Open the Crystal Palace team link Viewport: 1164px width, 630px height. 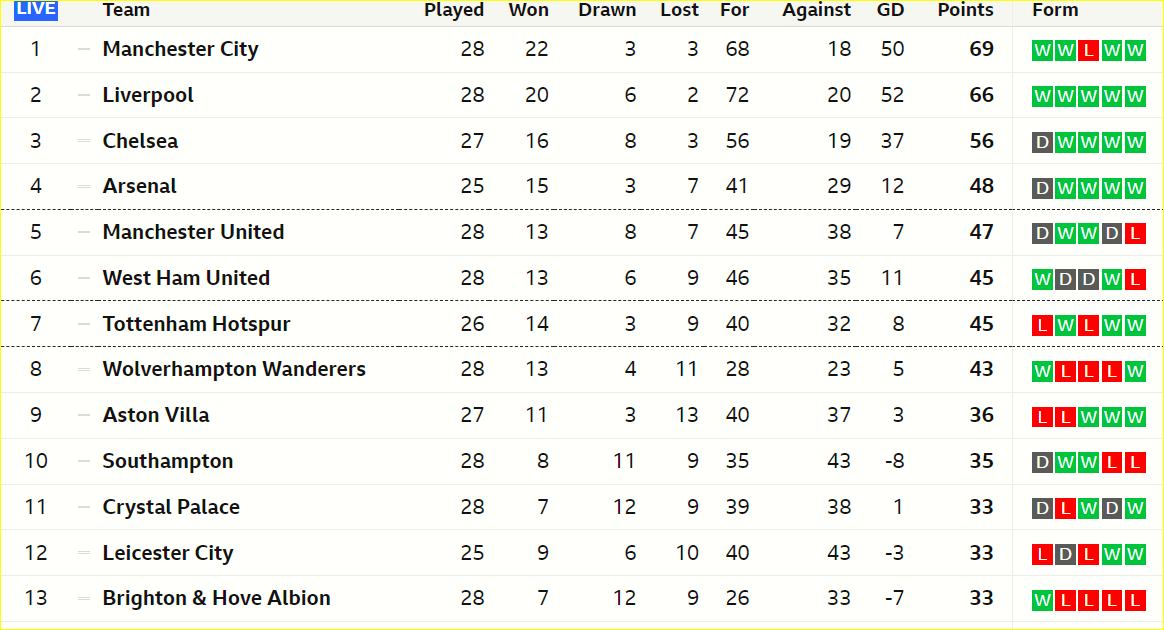(171, 507)
